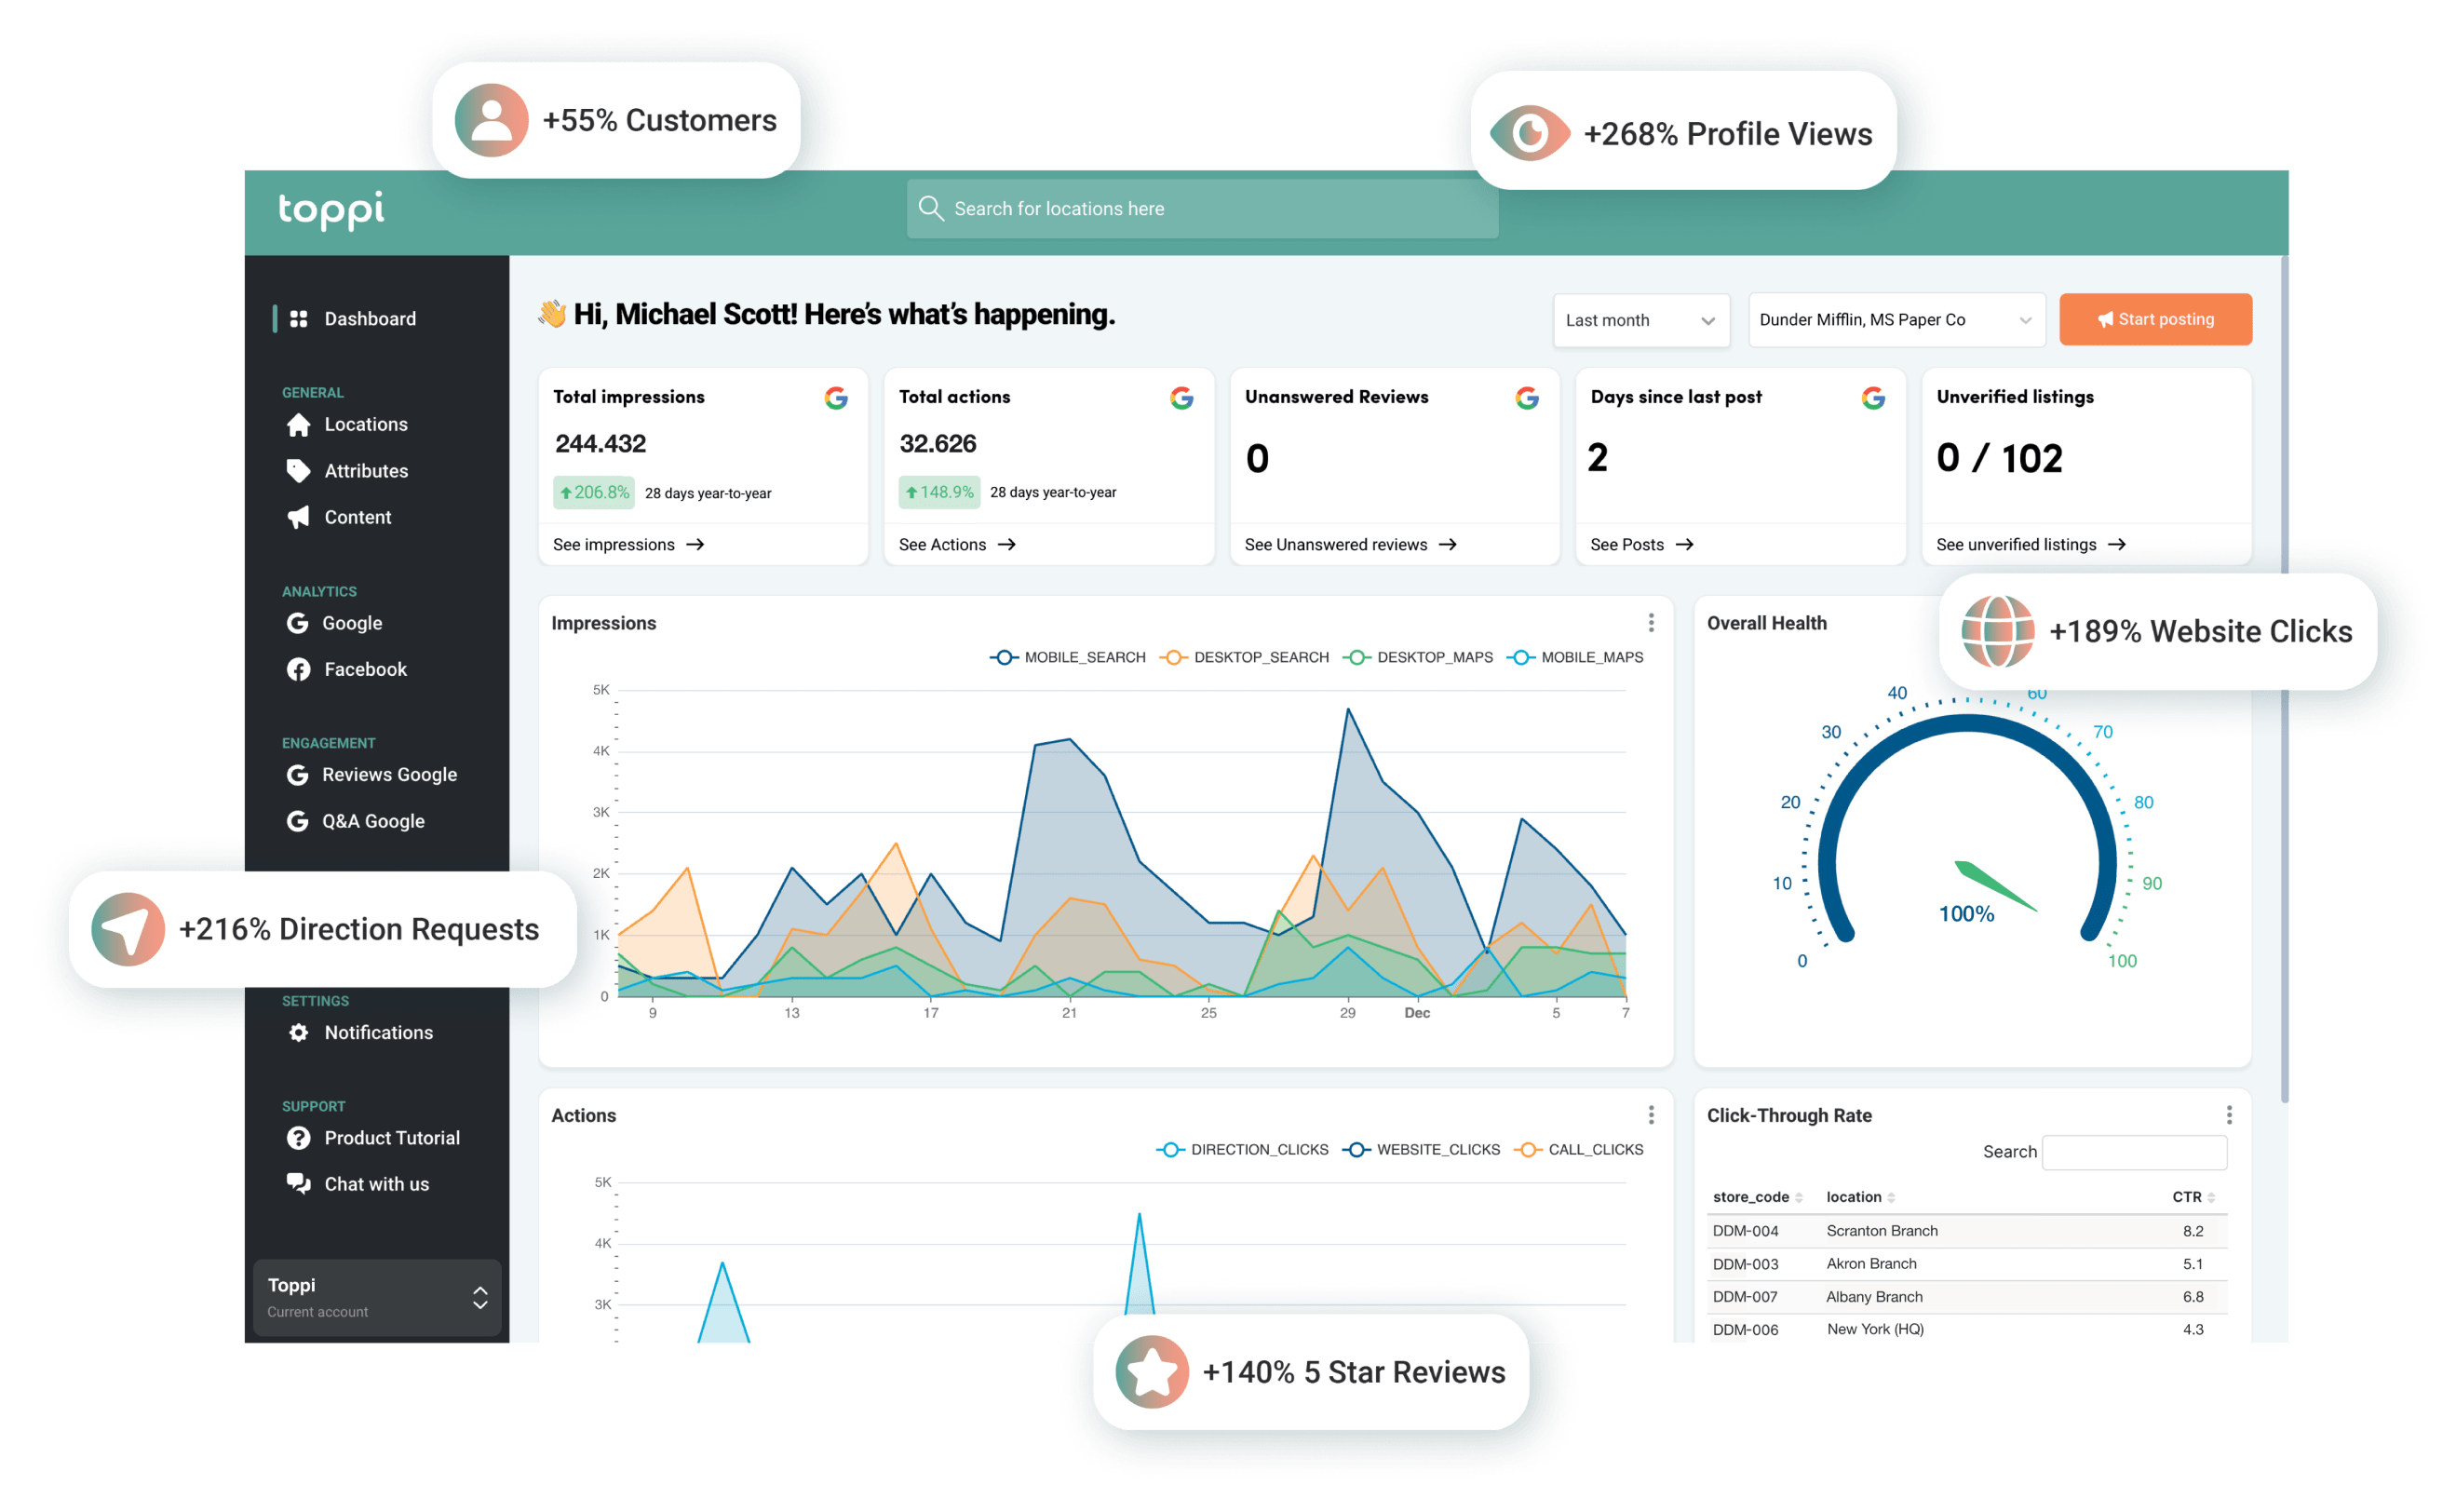Click the Chat with us bubble icon

pos(298,1184)
